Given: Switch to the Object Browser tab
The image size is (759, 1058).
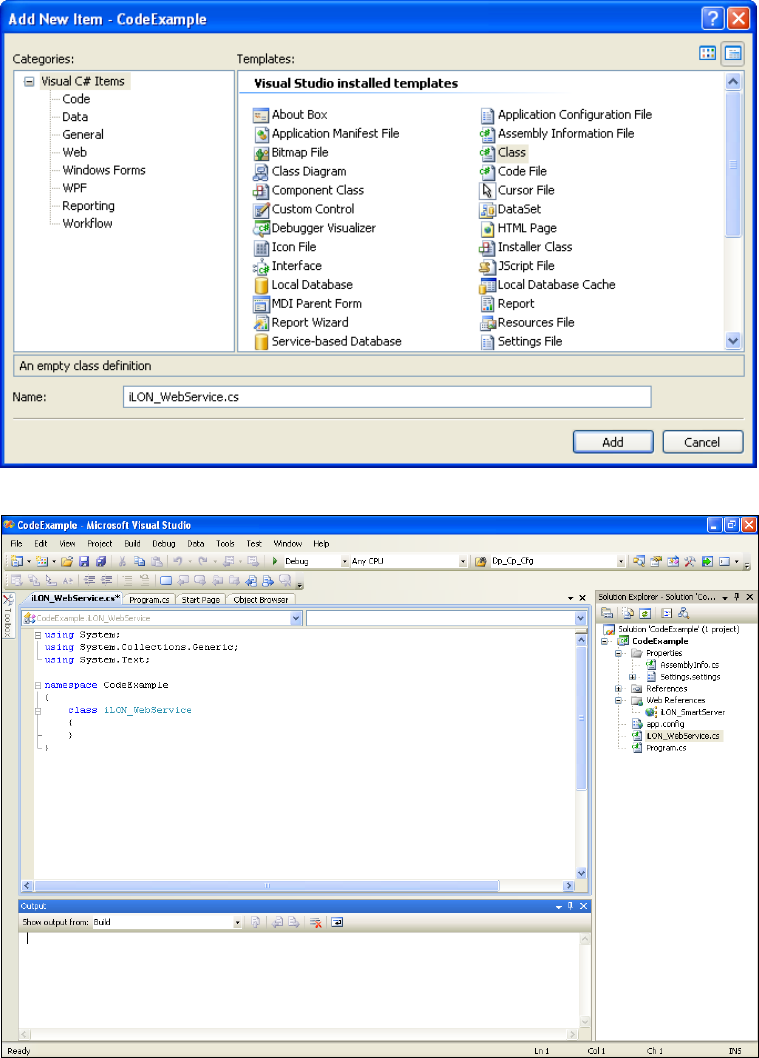Looking at the screenshot, I should 260,600.
